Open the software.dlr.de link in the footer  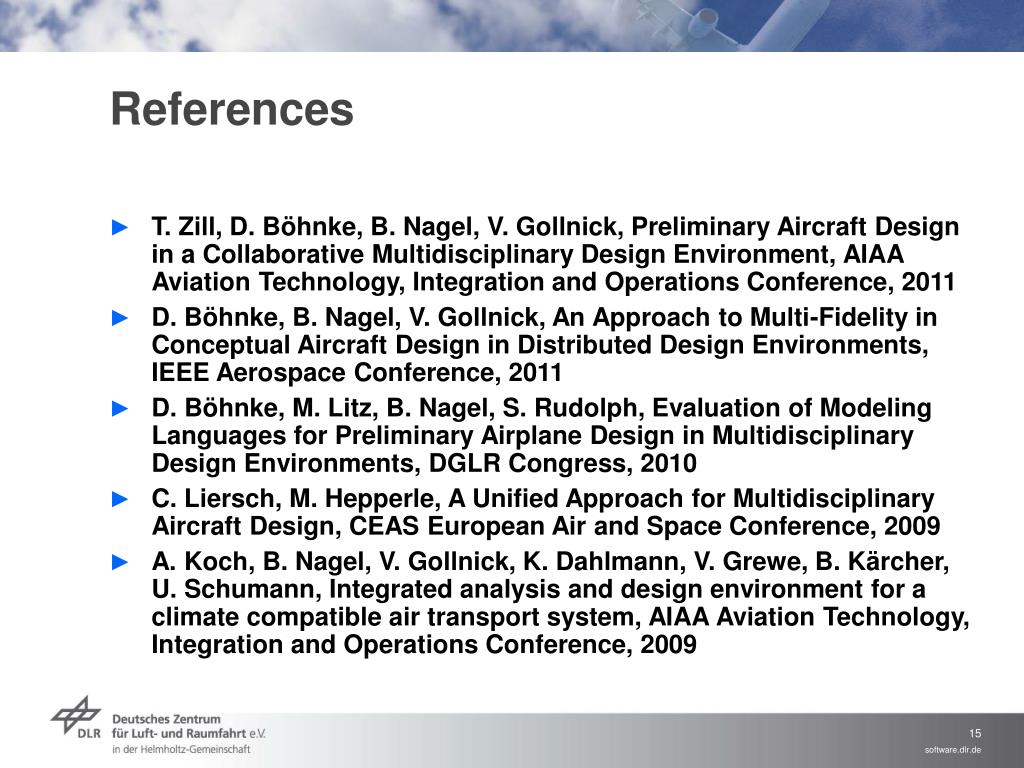point(953,750)
